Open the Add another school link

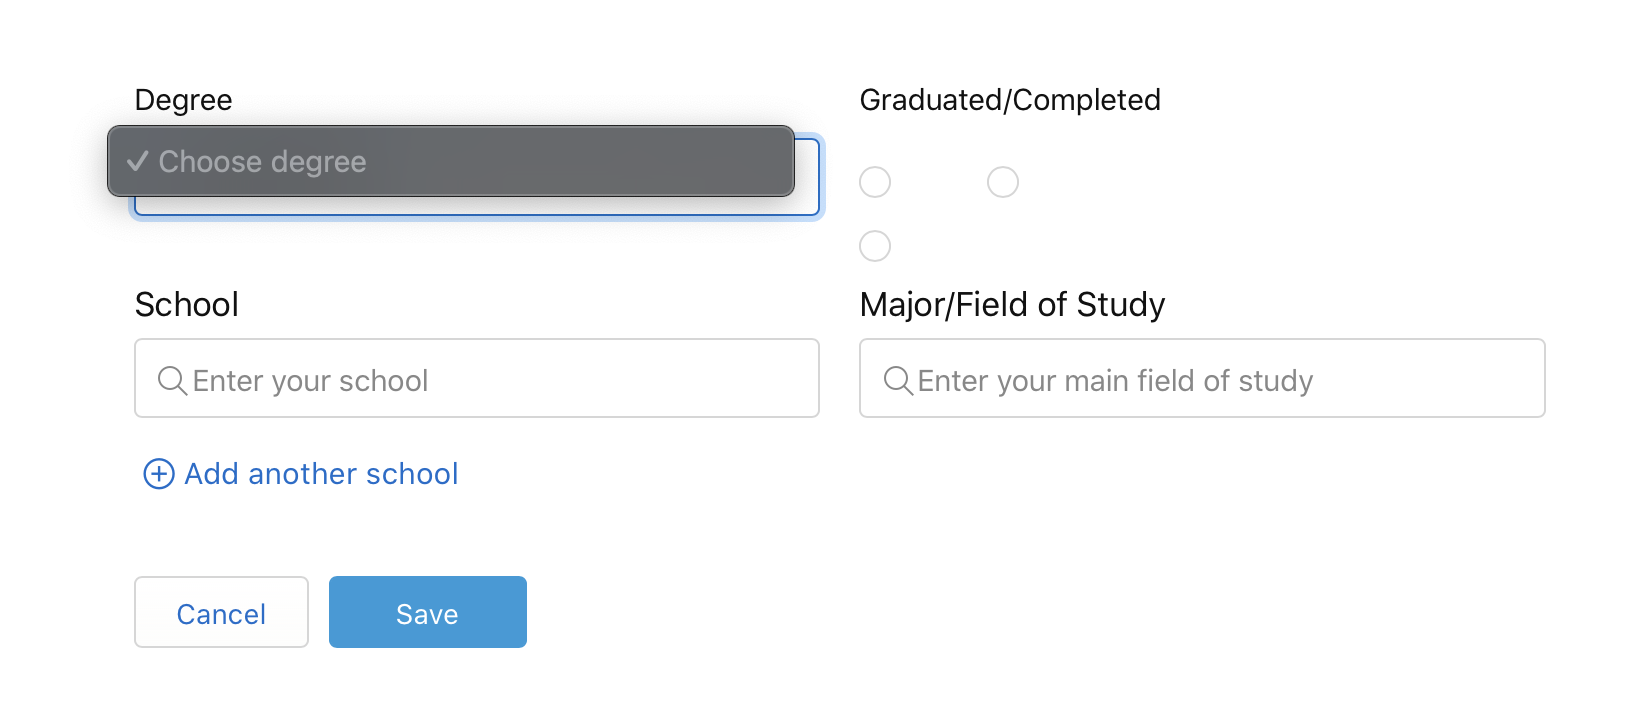pos(321,474)
